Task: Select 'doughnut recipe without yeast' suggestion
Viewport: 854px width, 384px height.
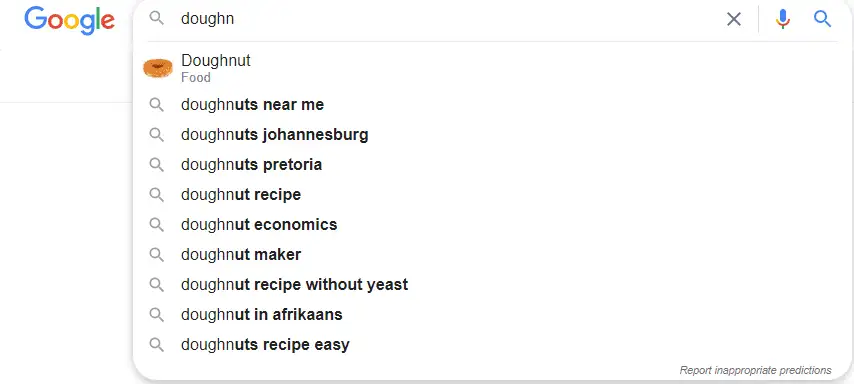Action: [x=492, y=284]
